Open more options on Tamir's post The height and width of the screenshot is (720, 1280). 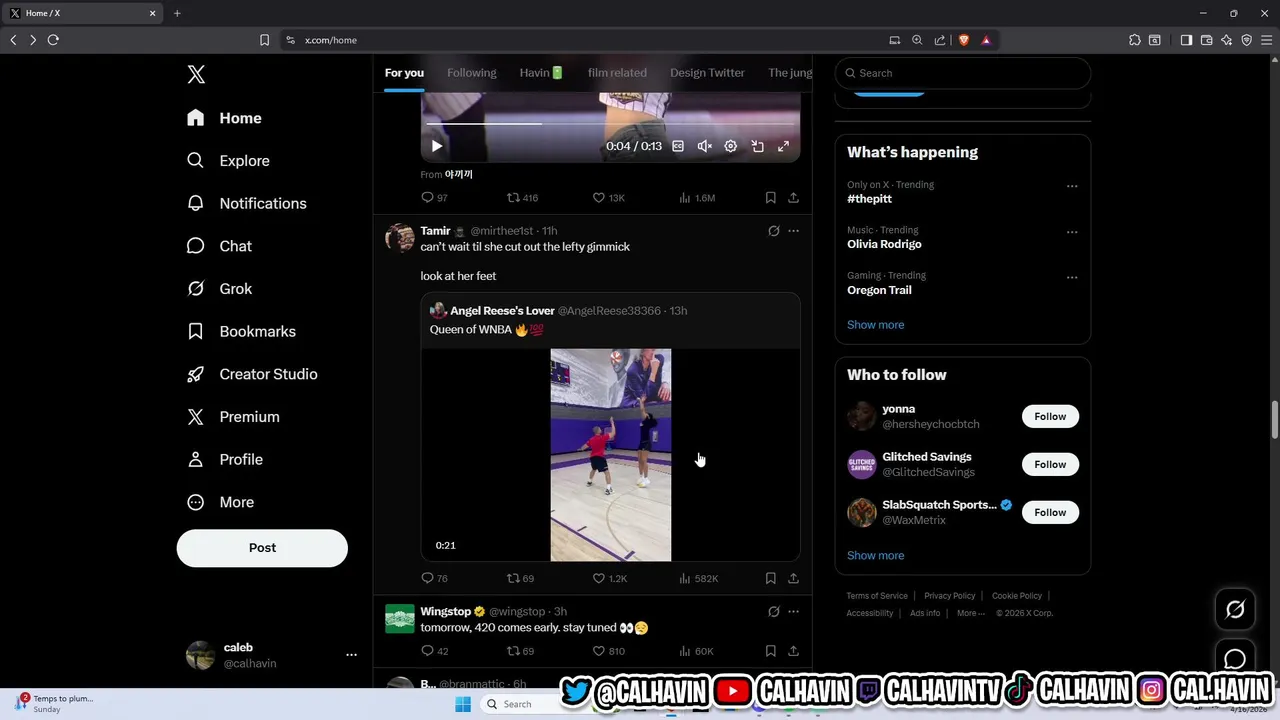point(793,231)
